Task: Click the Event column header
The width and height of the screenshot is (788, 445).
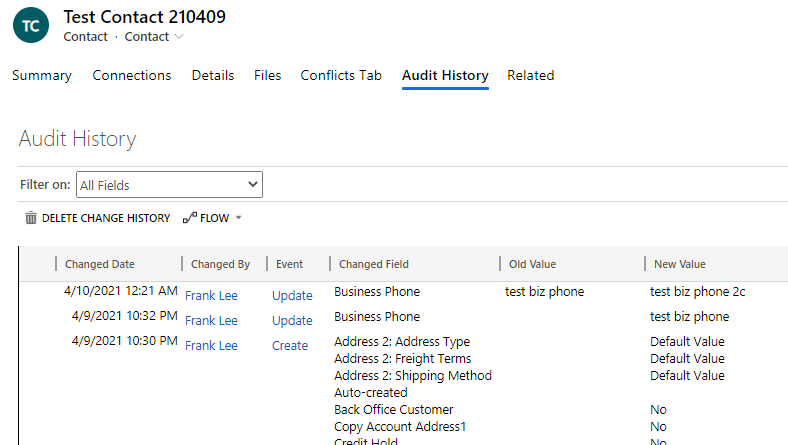Action: point(290,264)
